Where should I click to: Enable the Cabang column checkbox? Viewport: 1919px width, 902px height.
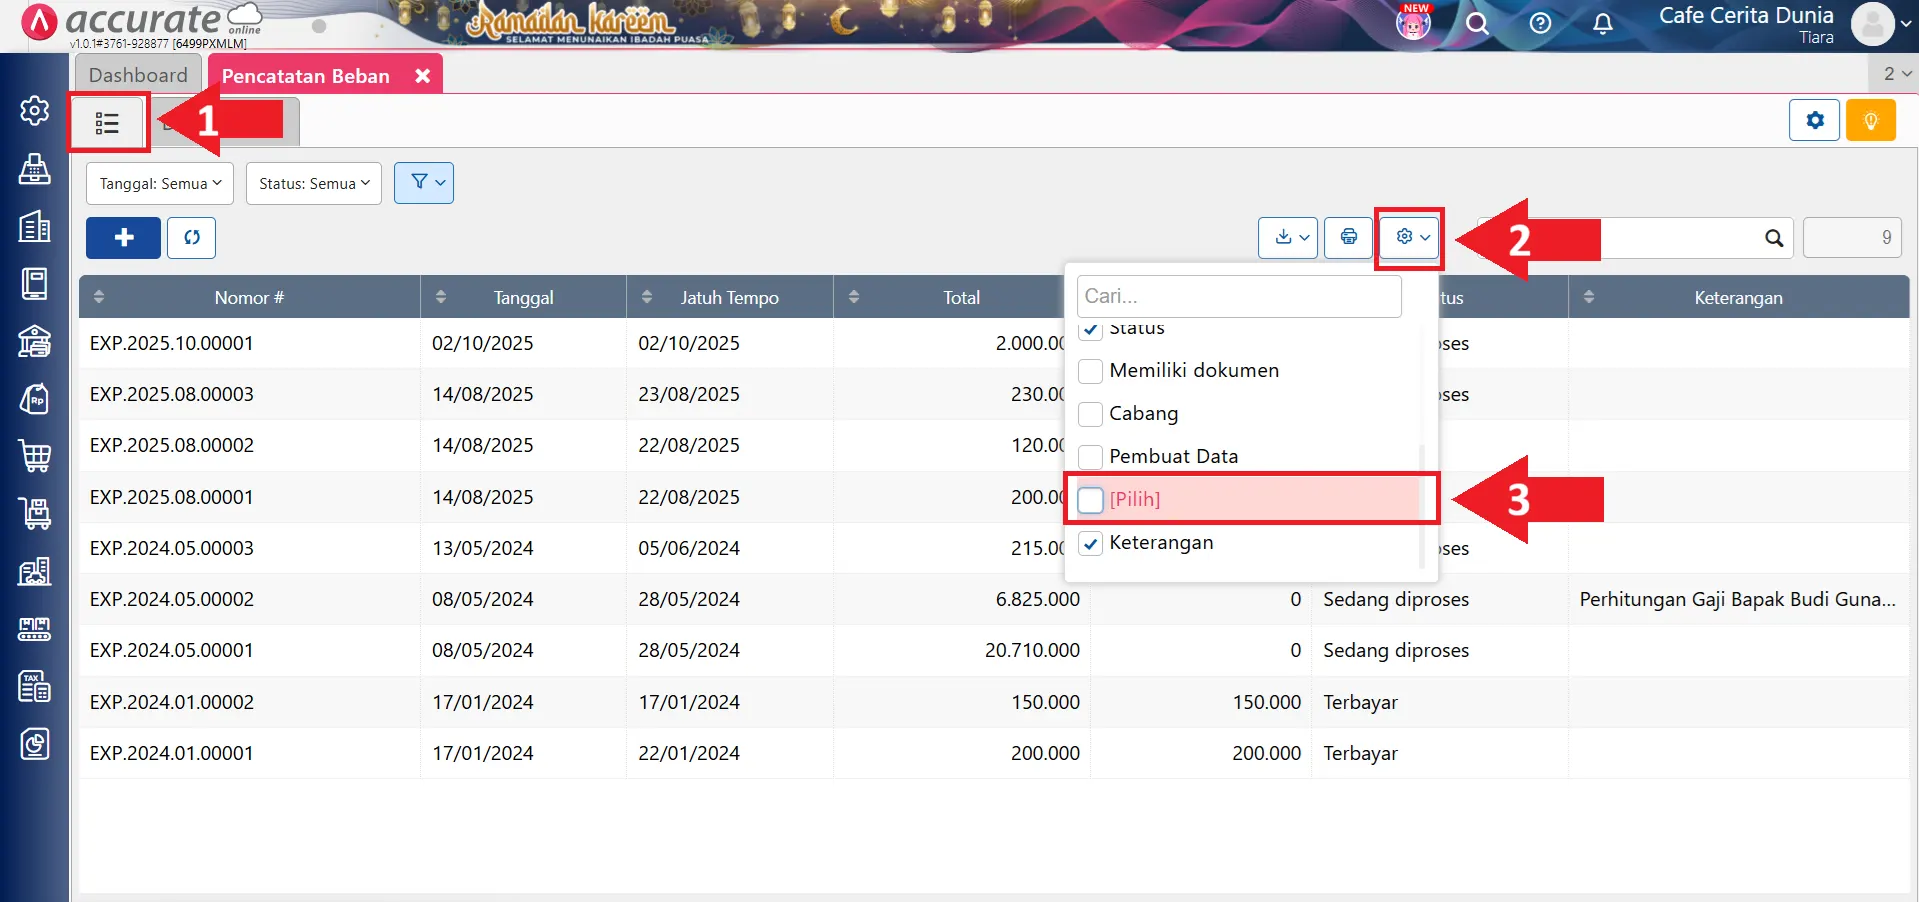(1091, 414)
